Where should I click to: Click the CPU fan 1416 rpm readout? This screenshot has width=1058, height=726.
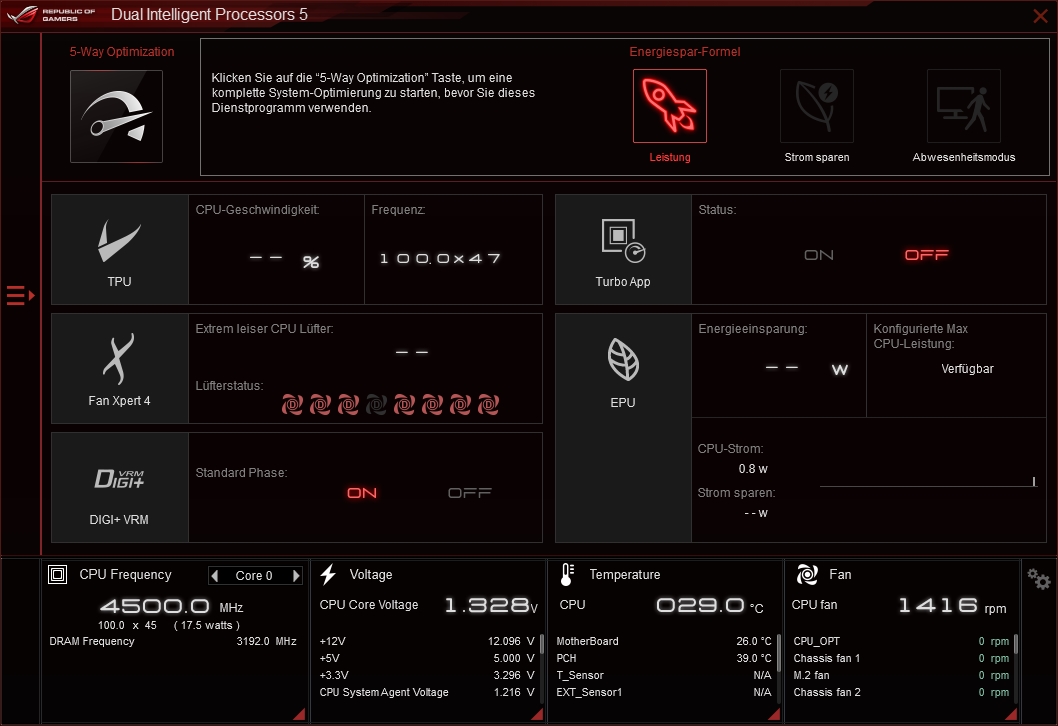point(952,605)
